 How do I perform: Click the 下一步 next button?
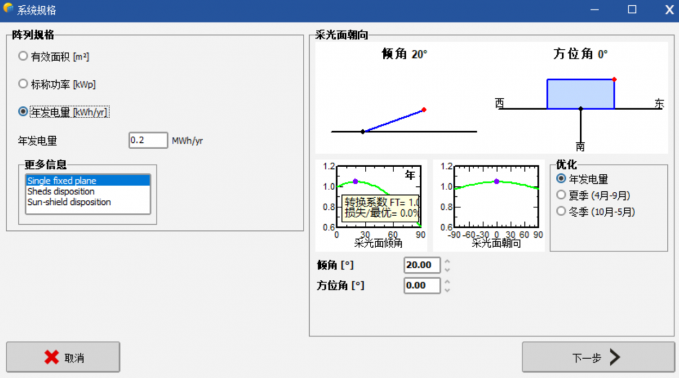pyautogui.click(x=598, y=357)
